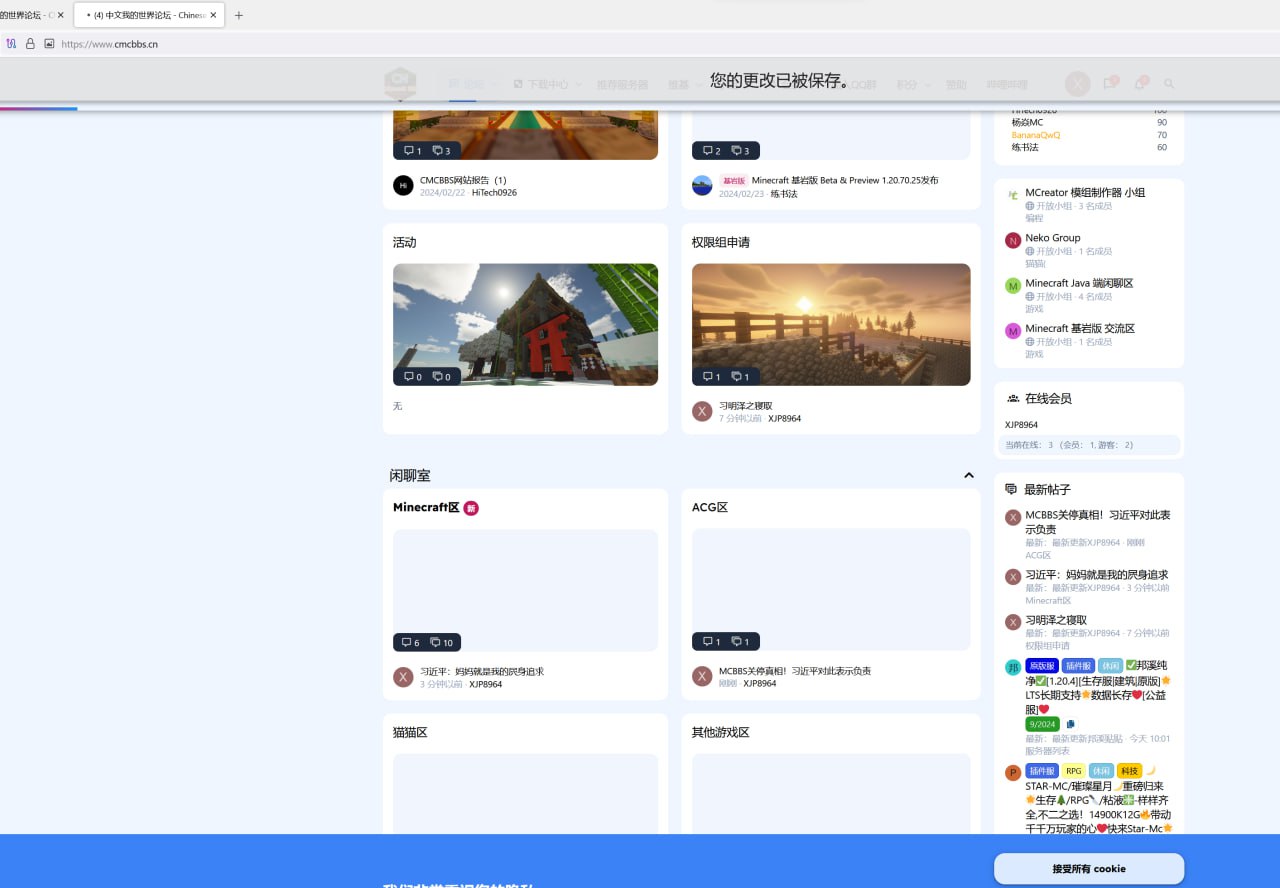Open the Neko Group group
Screen dimensions: 1280x888
(x=1053, y=238)
